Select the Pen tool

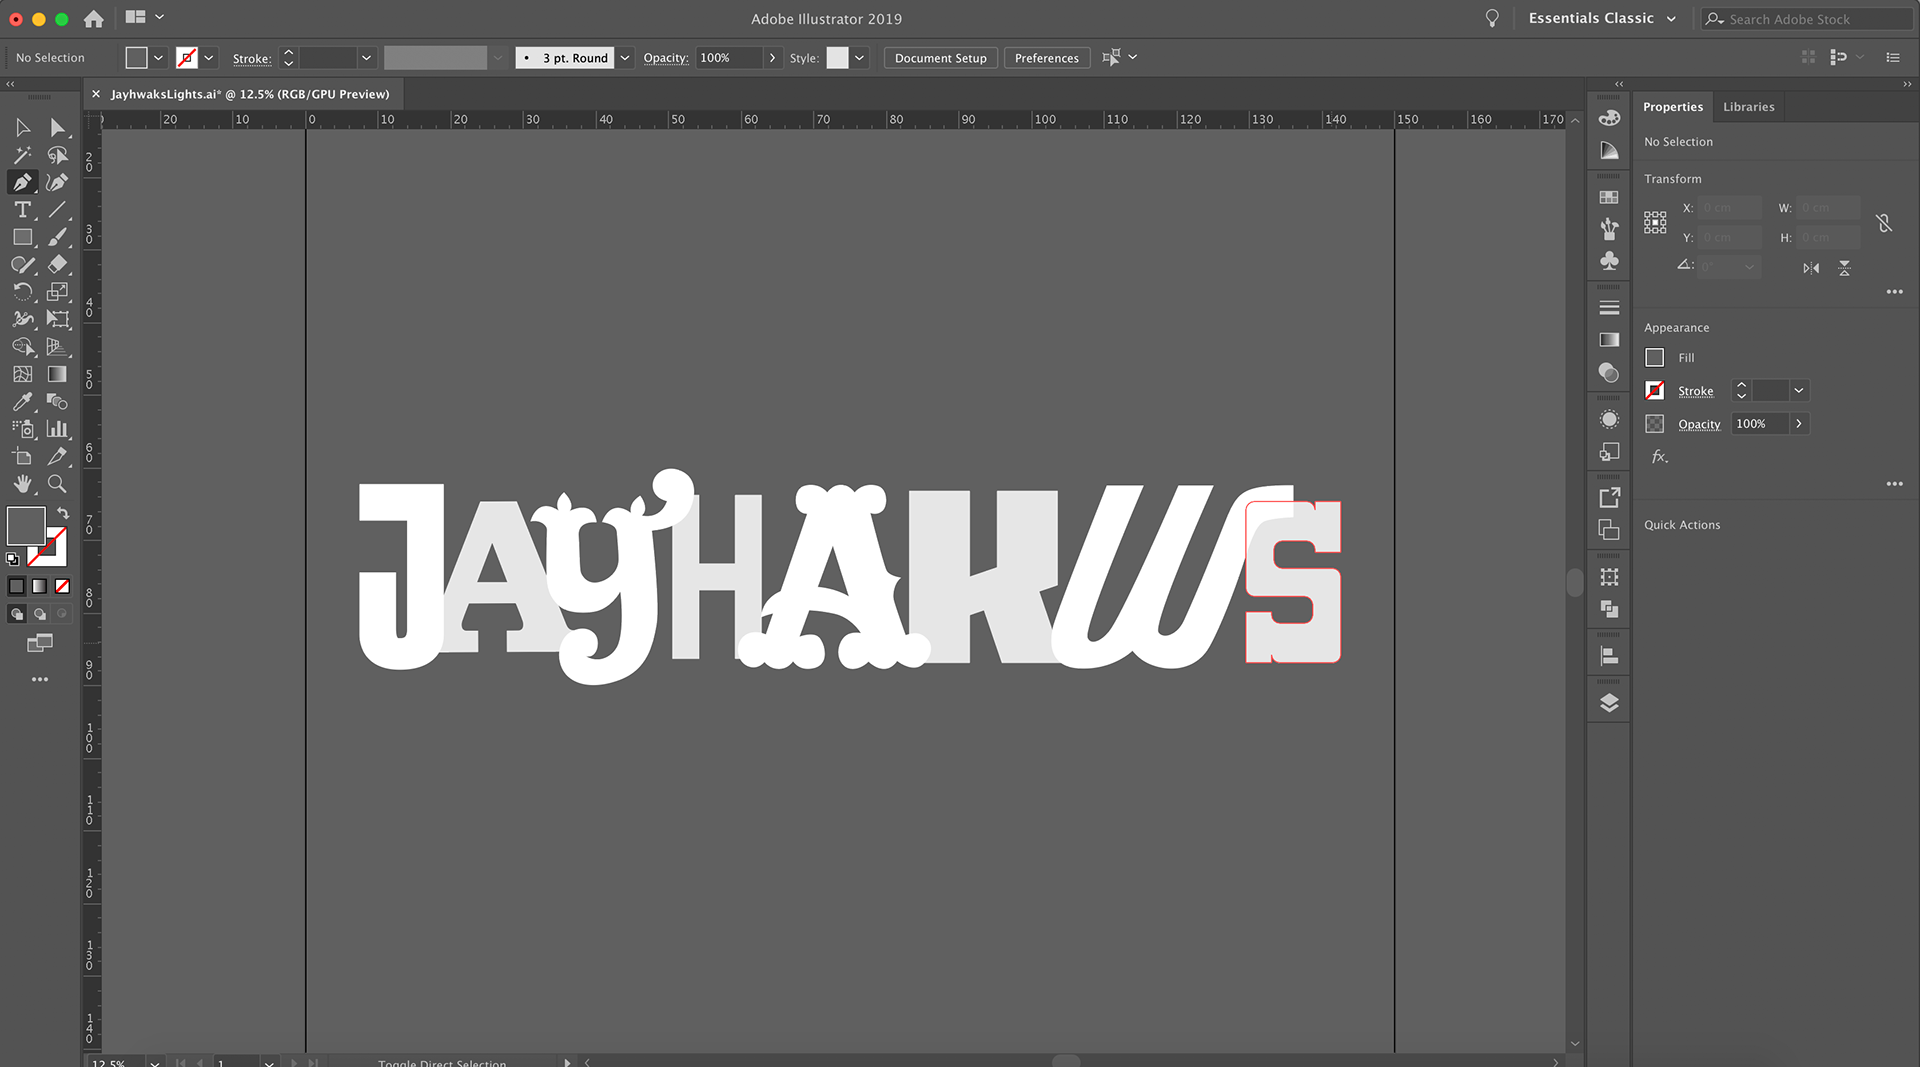click(x=23, y=182)
